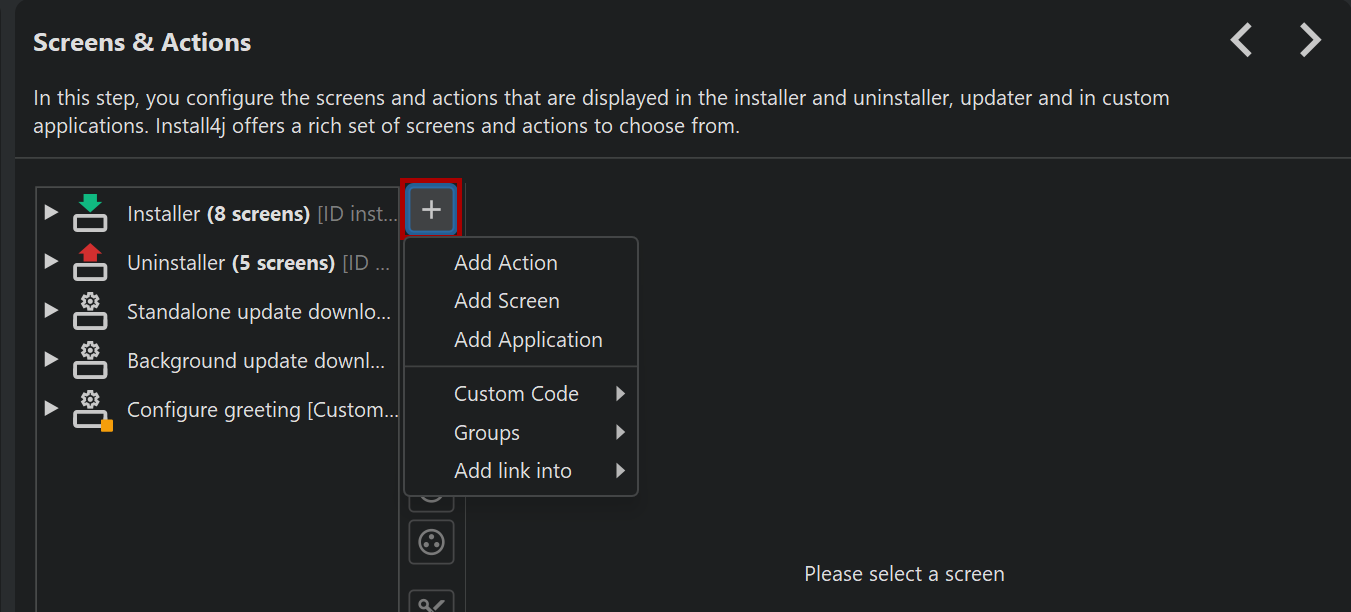Click the scissors cut toolbar button
The image size is (1351, 612).
pos(431,602)
